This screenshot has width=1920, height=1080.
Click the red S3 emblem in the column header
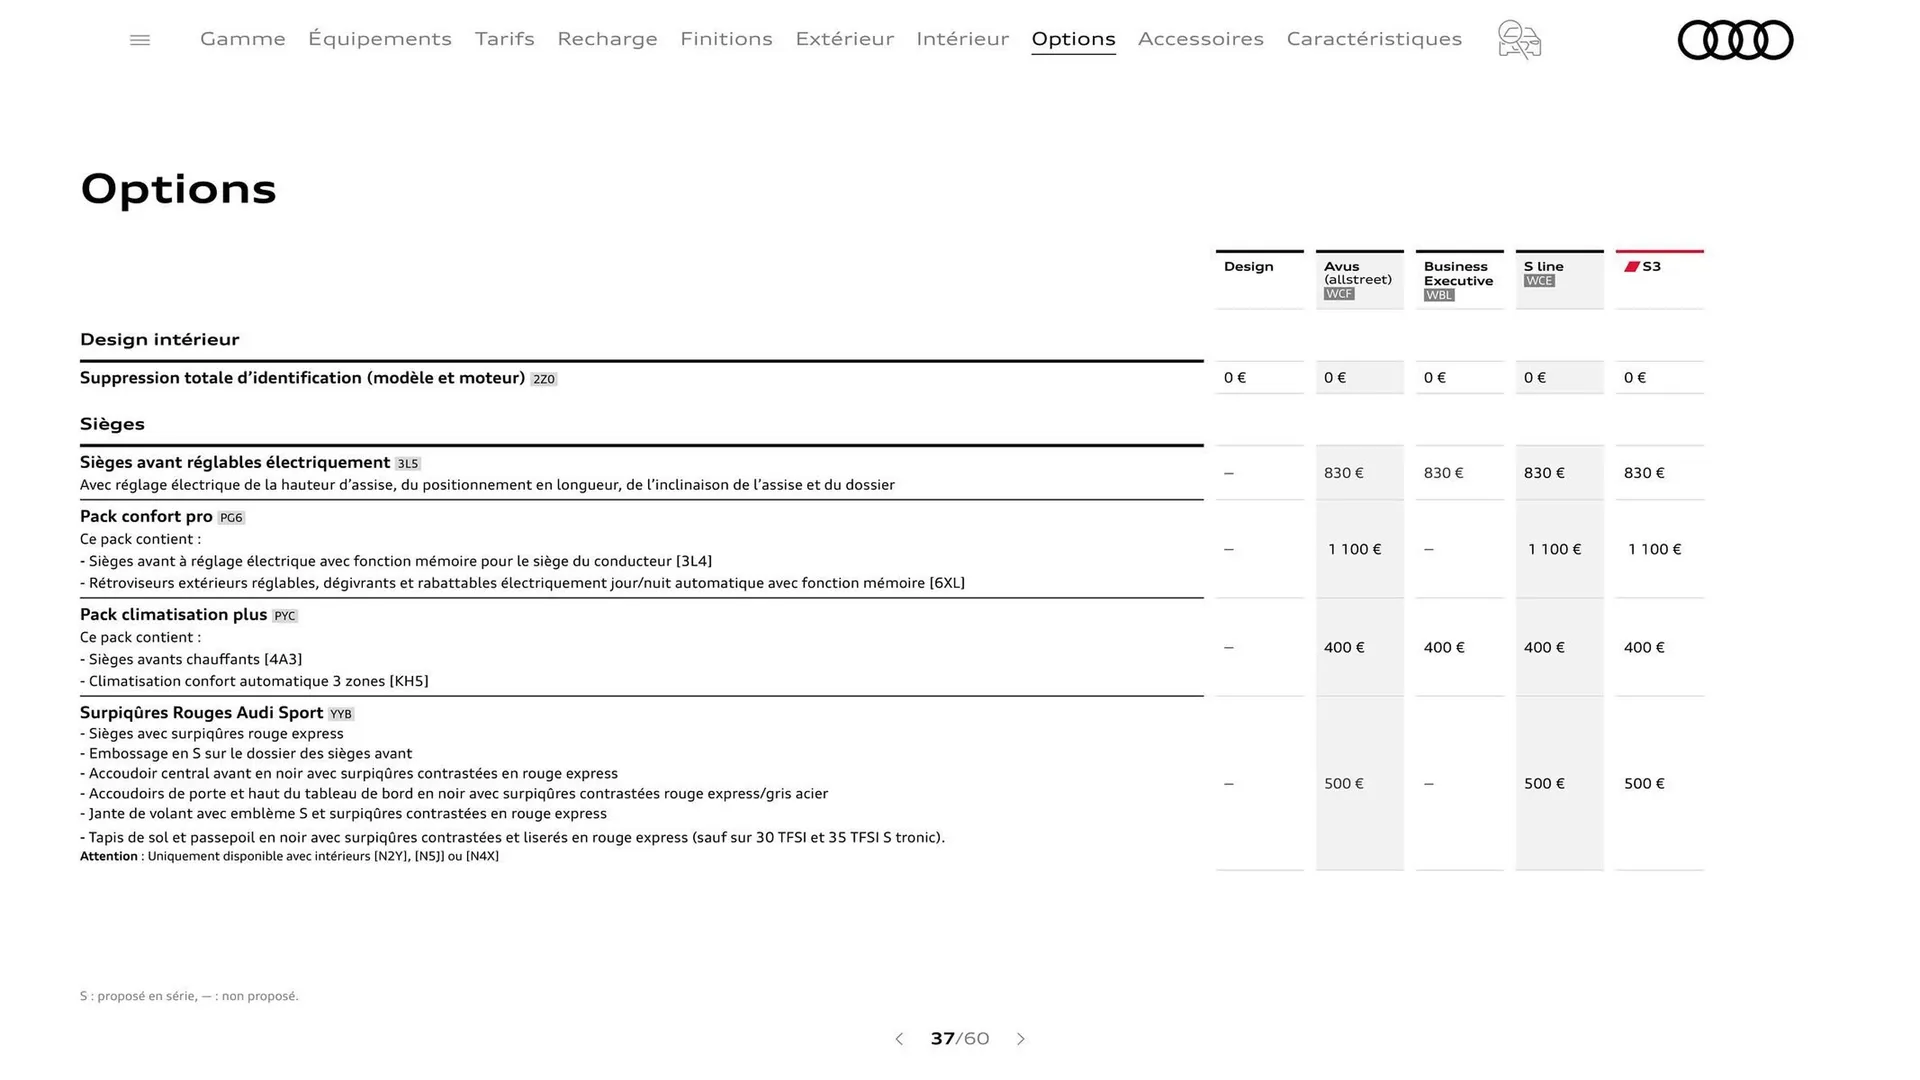[x=1632, y=266]
